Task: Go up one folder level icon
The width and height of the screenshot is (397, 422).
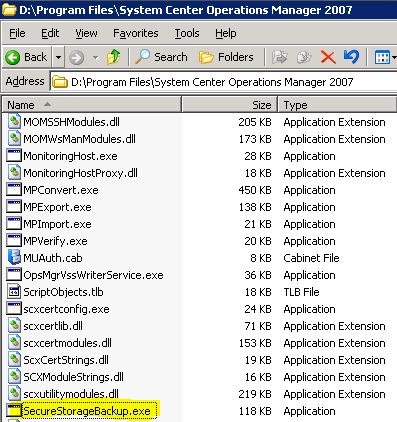Action: click(x=113, y=57)
